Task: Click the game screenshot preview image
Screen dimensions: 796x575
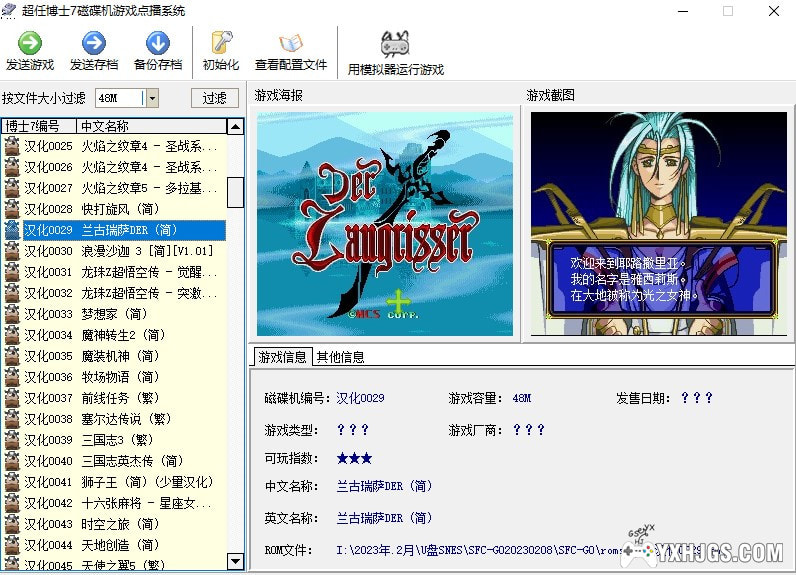Action: click(659, 224)
